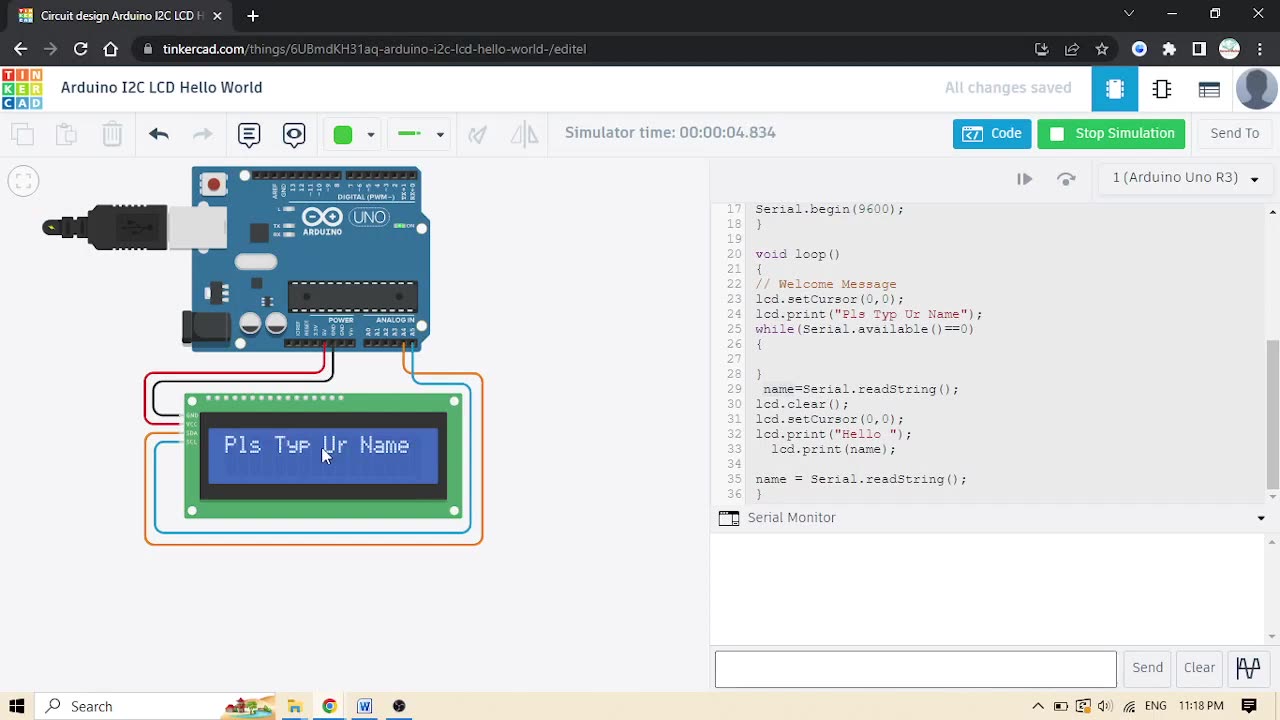The image size is (1280, 720).
Task: Click Stop Simulation button
Action: tap(1111, 134)
